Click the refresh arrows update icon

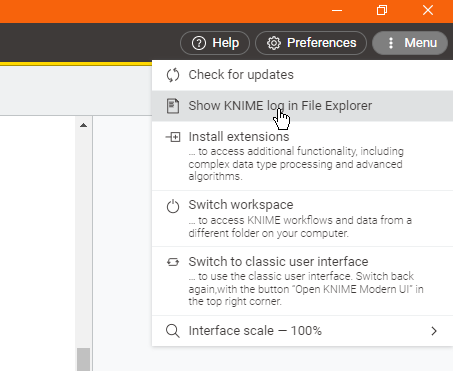coord(173,75)
